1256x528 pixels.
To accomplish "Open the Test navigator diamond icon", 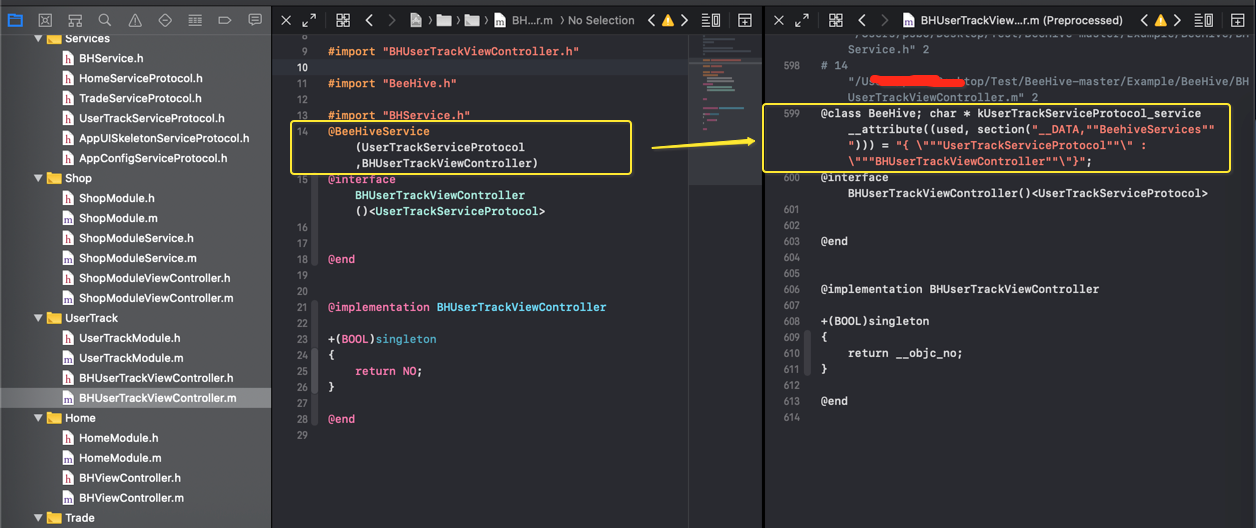I will [165, 20].
